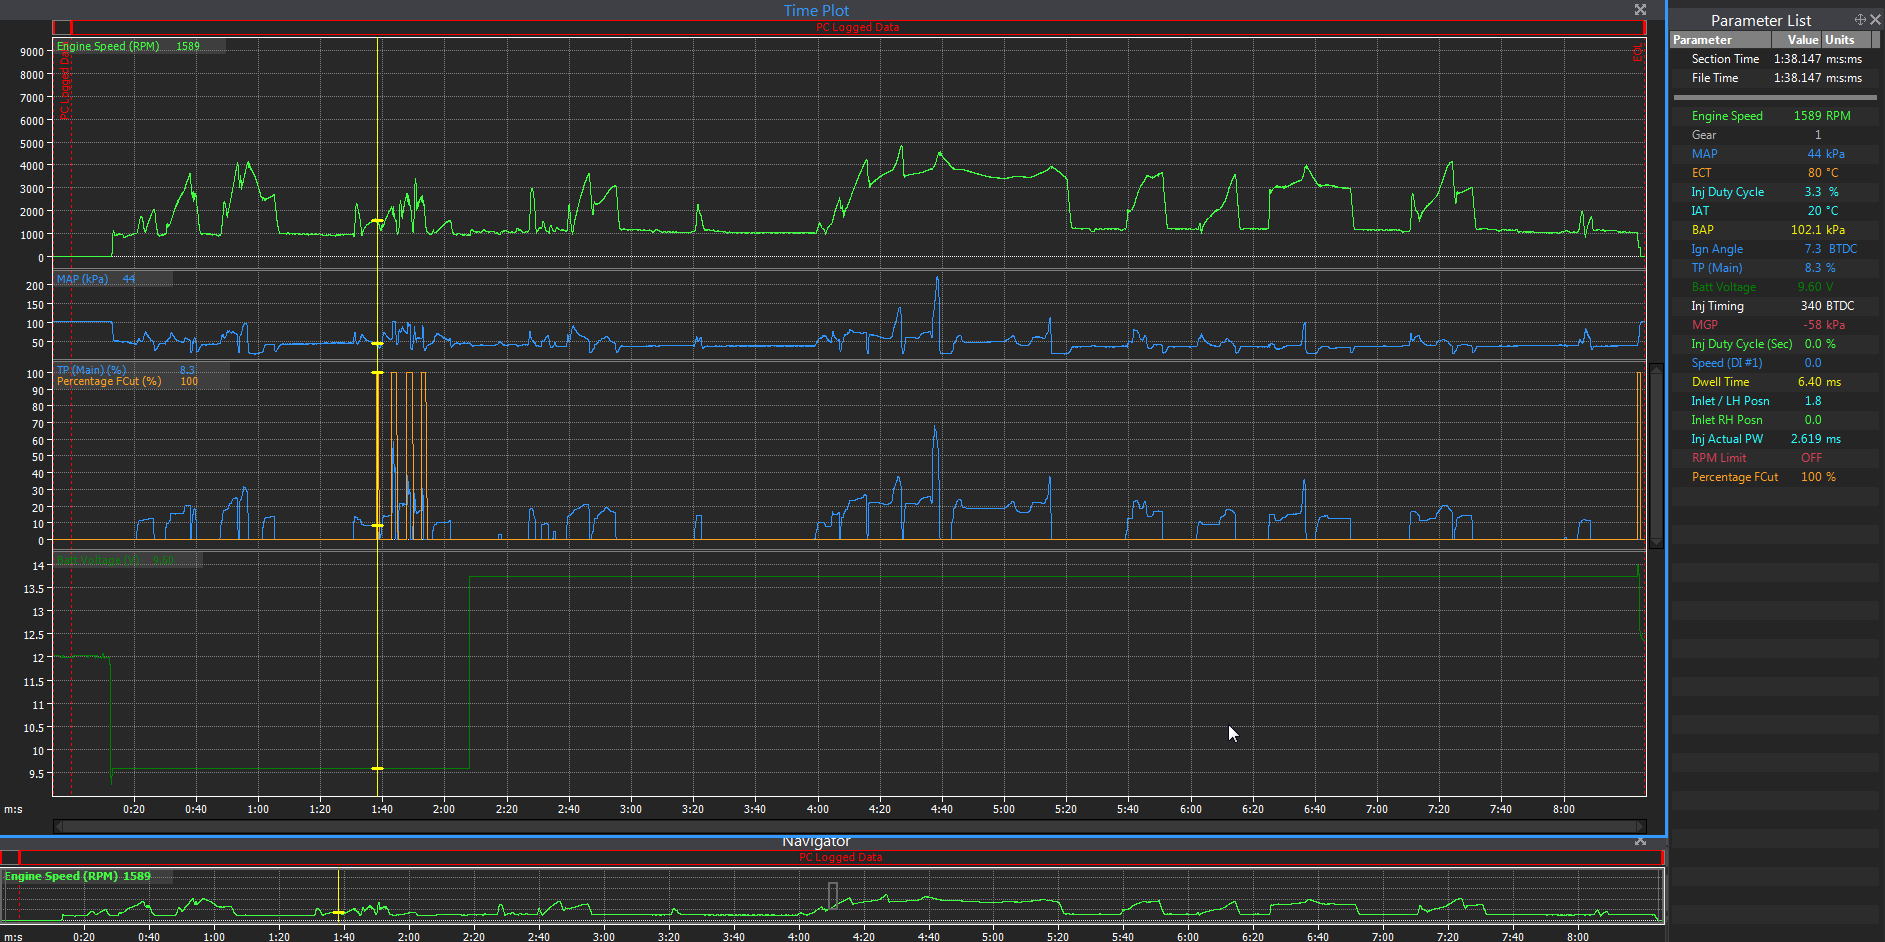Click the Percentage FCut legend in plot
1885x942 pixels.
click(x=109, y=382)
